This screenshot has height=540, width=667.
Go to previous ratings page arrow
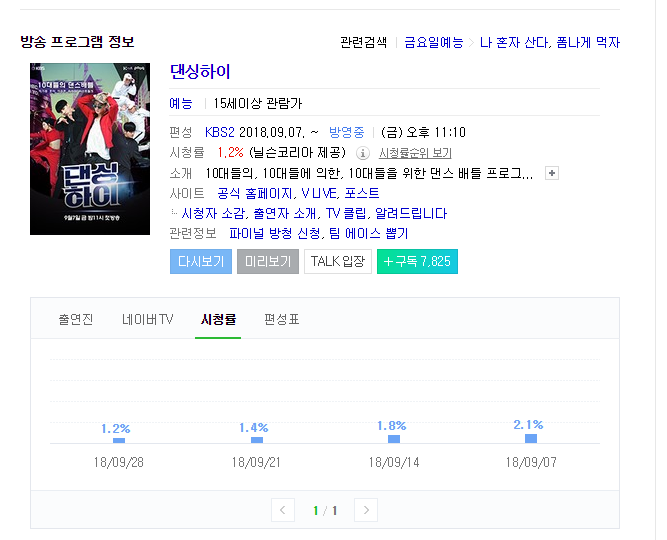pos(283,510)
